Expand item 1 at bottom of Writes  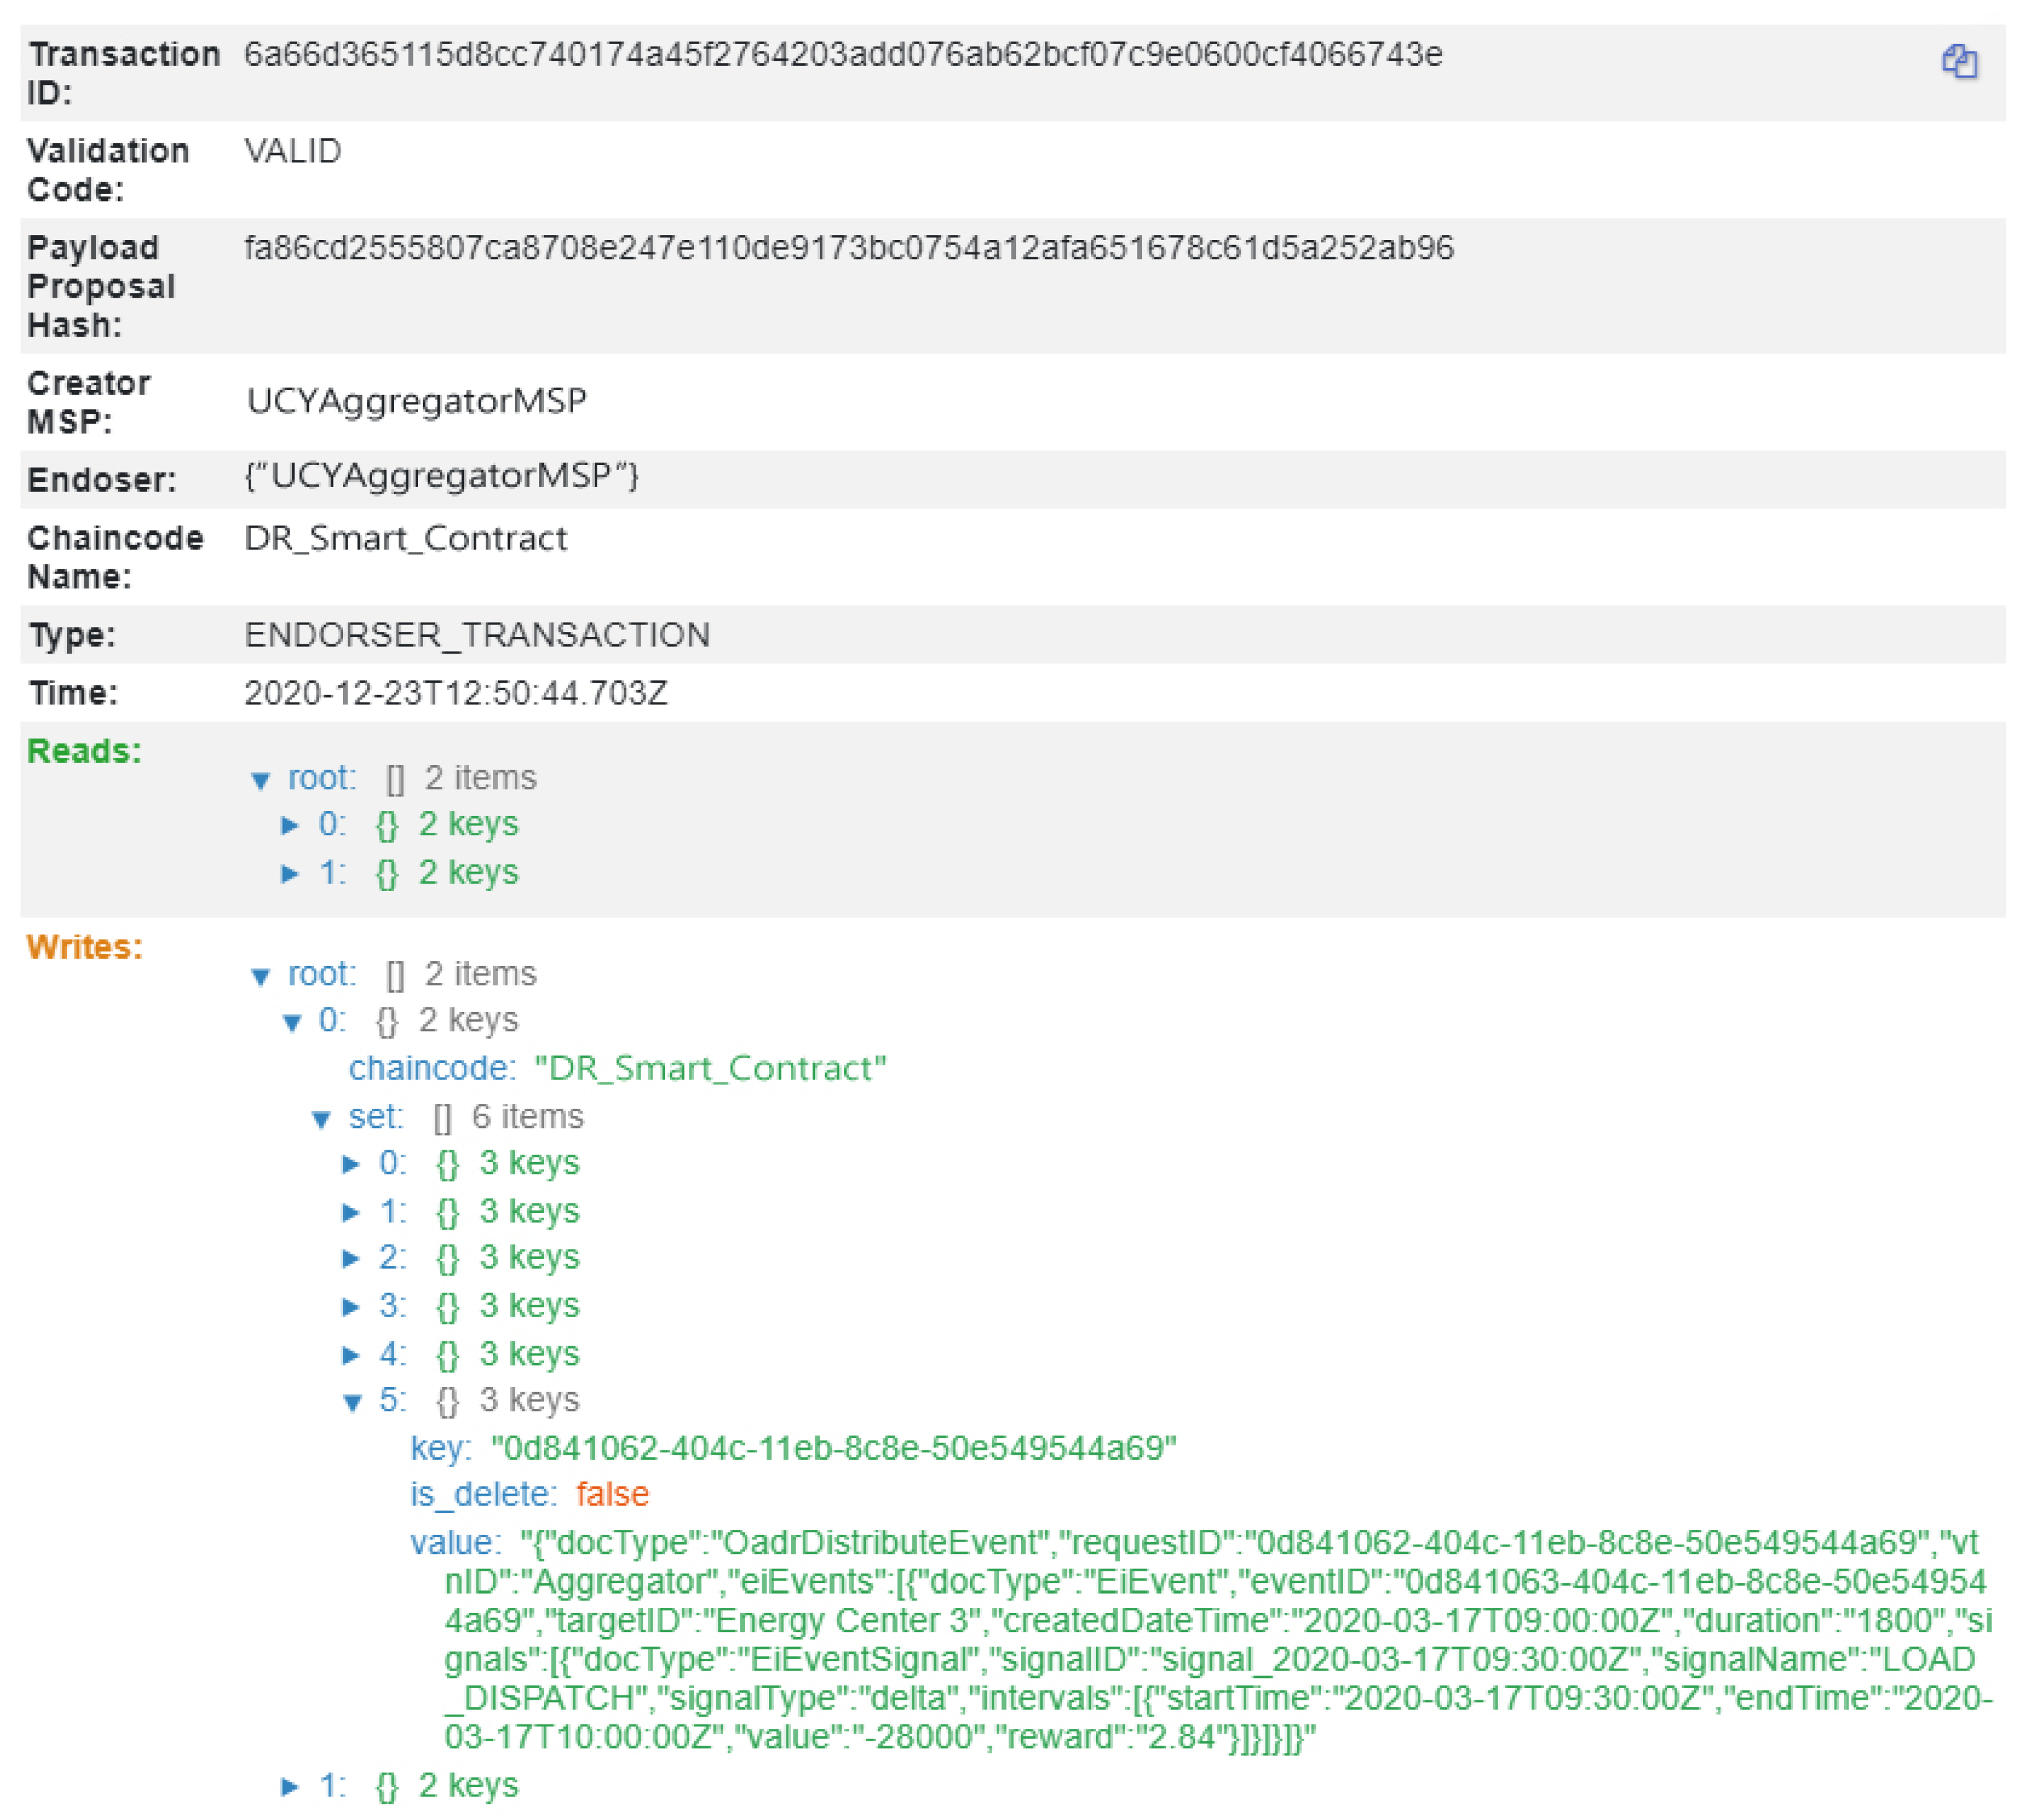tap(290, 1786)
